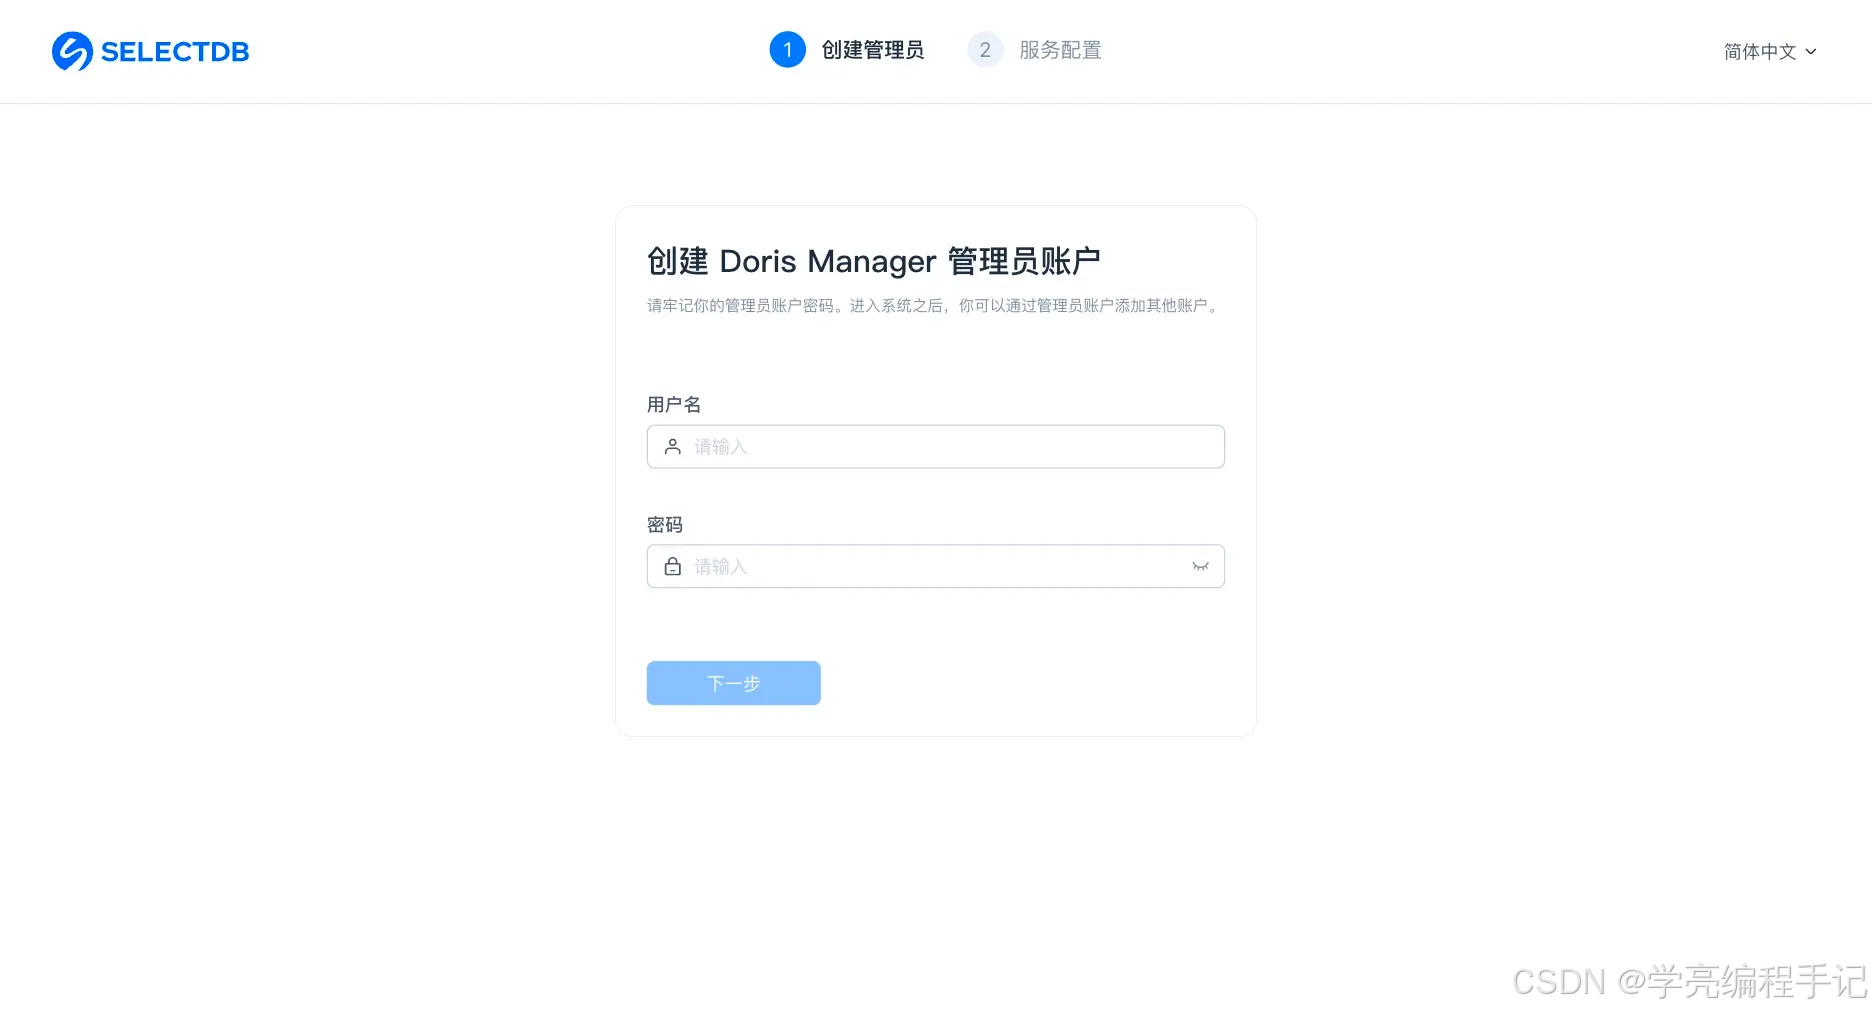
Task: Click the lock icon in password field
Action: [x=673, y=566]
